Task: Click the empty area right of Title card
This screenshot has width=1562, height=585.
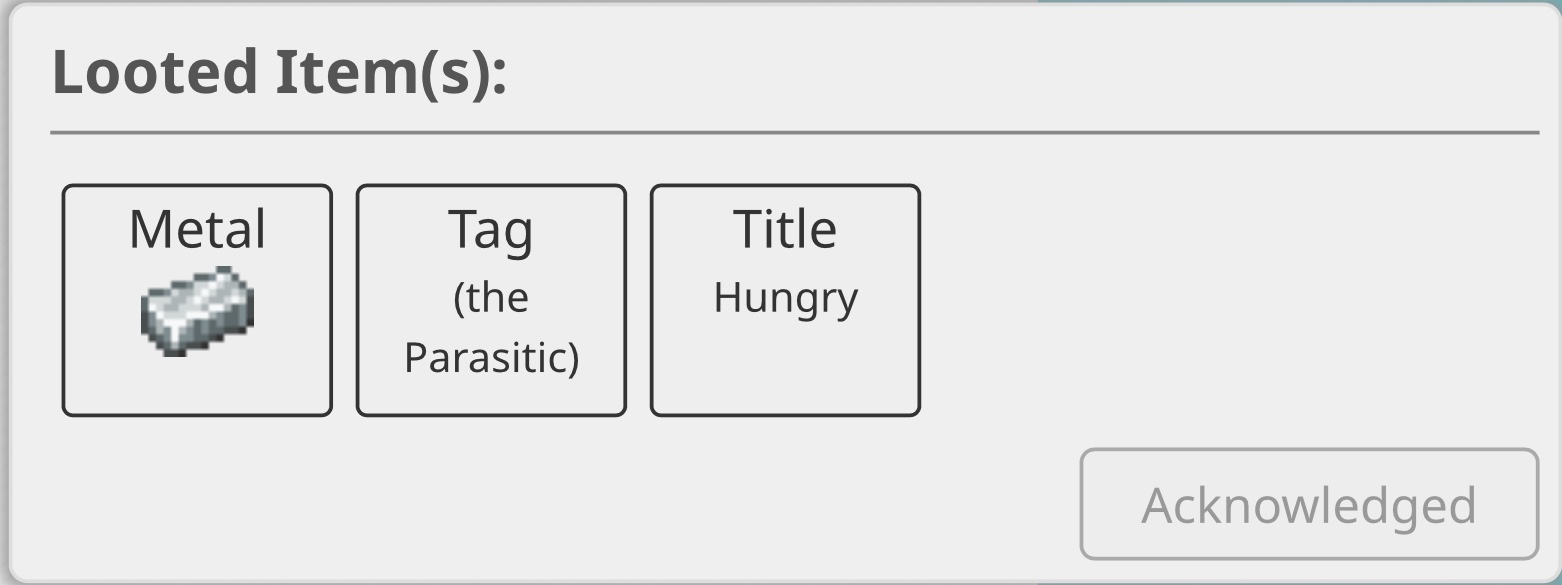Action: coord(1200,300)
